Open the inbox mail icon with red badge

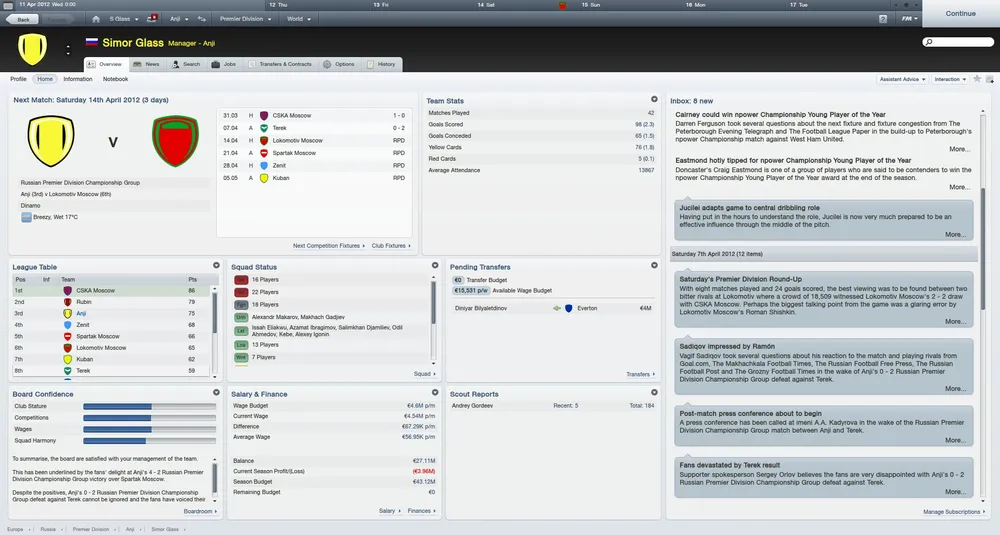(152, 19)
